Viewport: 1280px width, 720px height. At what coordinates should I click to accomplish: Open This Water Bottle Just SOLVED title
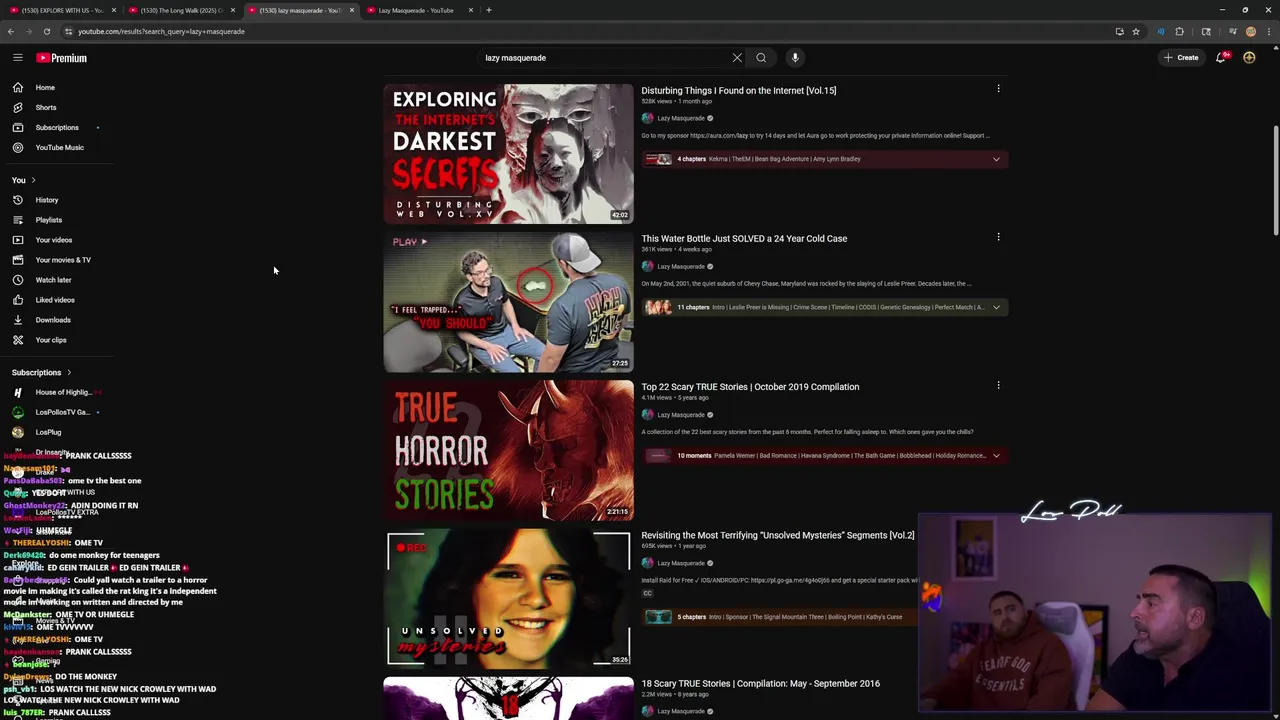[x=744, y=238]
